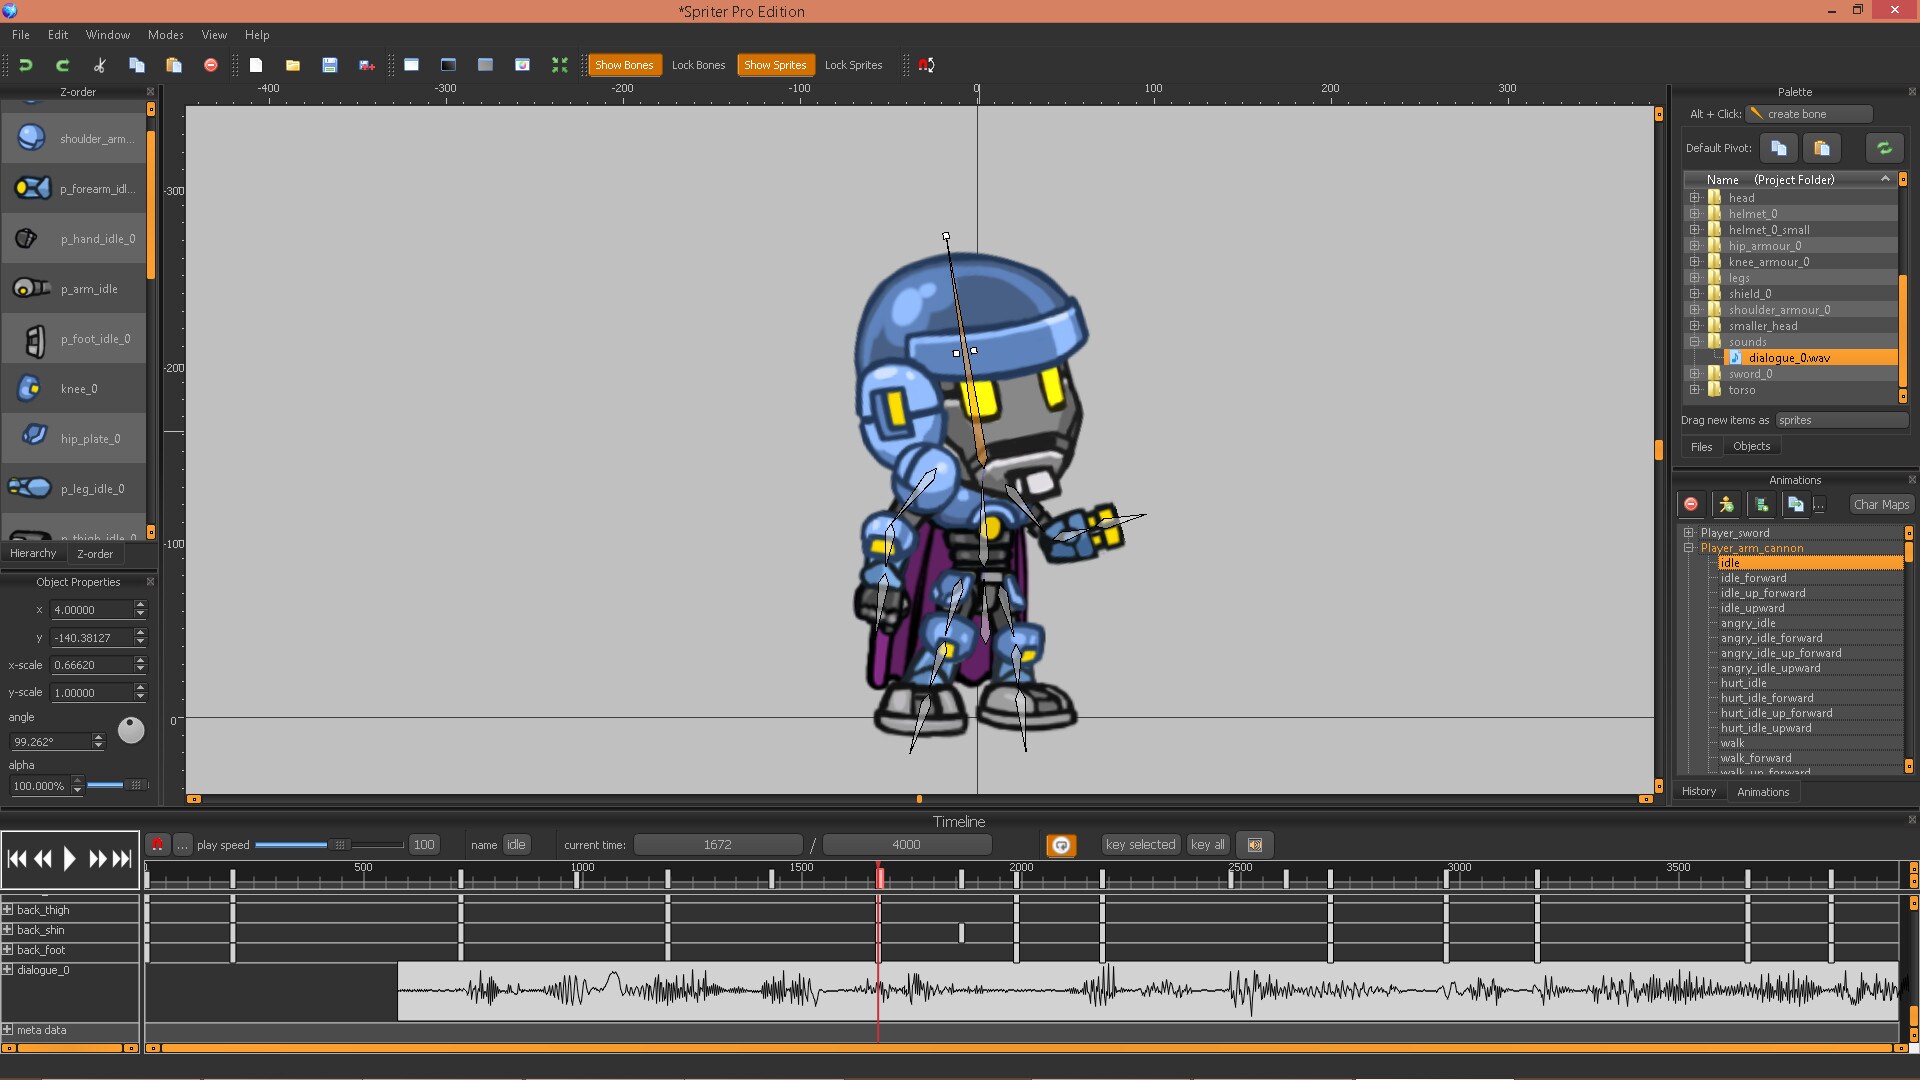Screen dimensions: 1920x1080
Task: Click the Show Bones toggle button
Action: (x=624, y=65)
